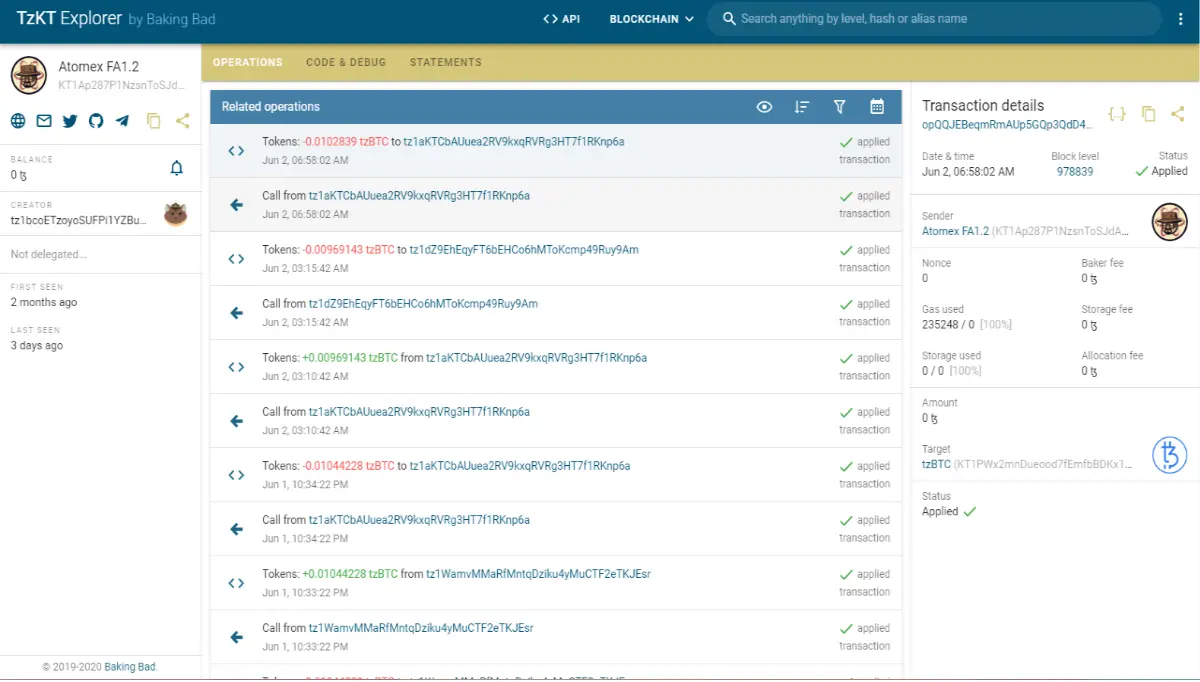Copy transaction hash in details panel
Screen dimensions: 1200x682
[1149, 114]
